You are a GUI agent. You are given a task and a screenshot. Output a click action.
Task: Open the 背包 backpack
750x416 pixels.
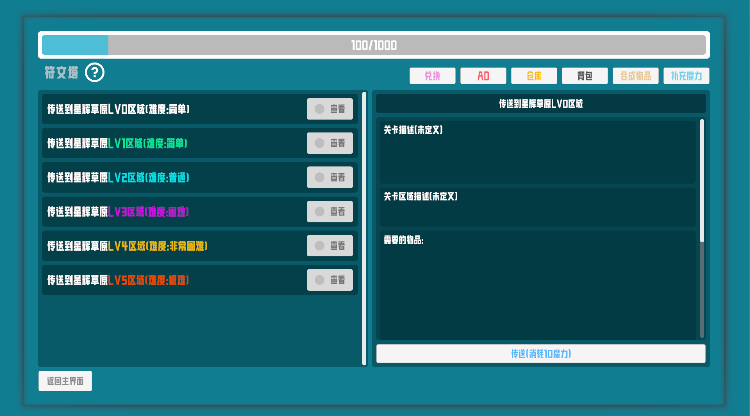coord(584,76)
